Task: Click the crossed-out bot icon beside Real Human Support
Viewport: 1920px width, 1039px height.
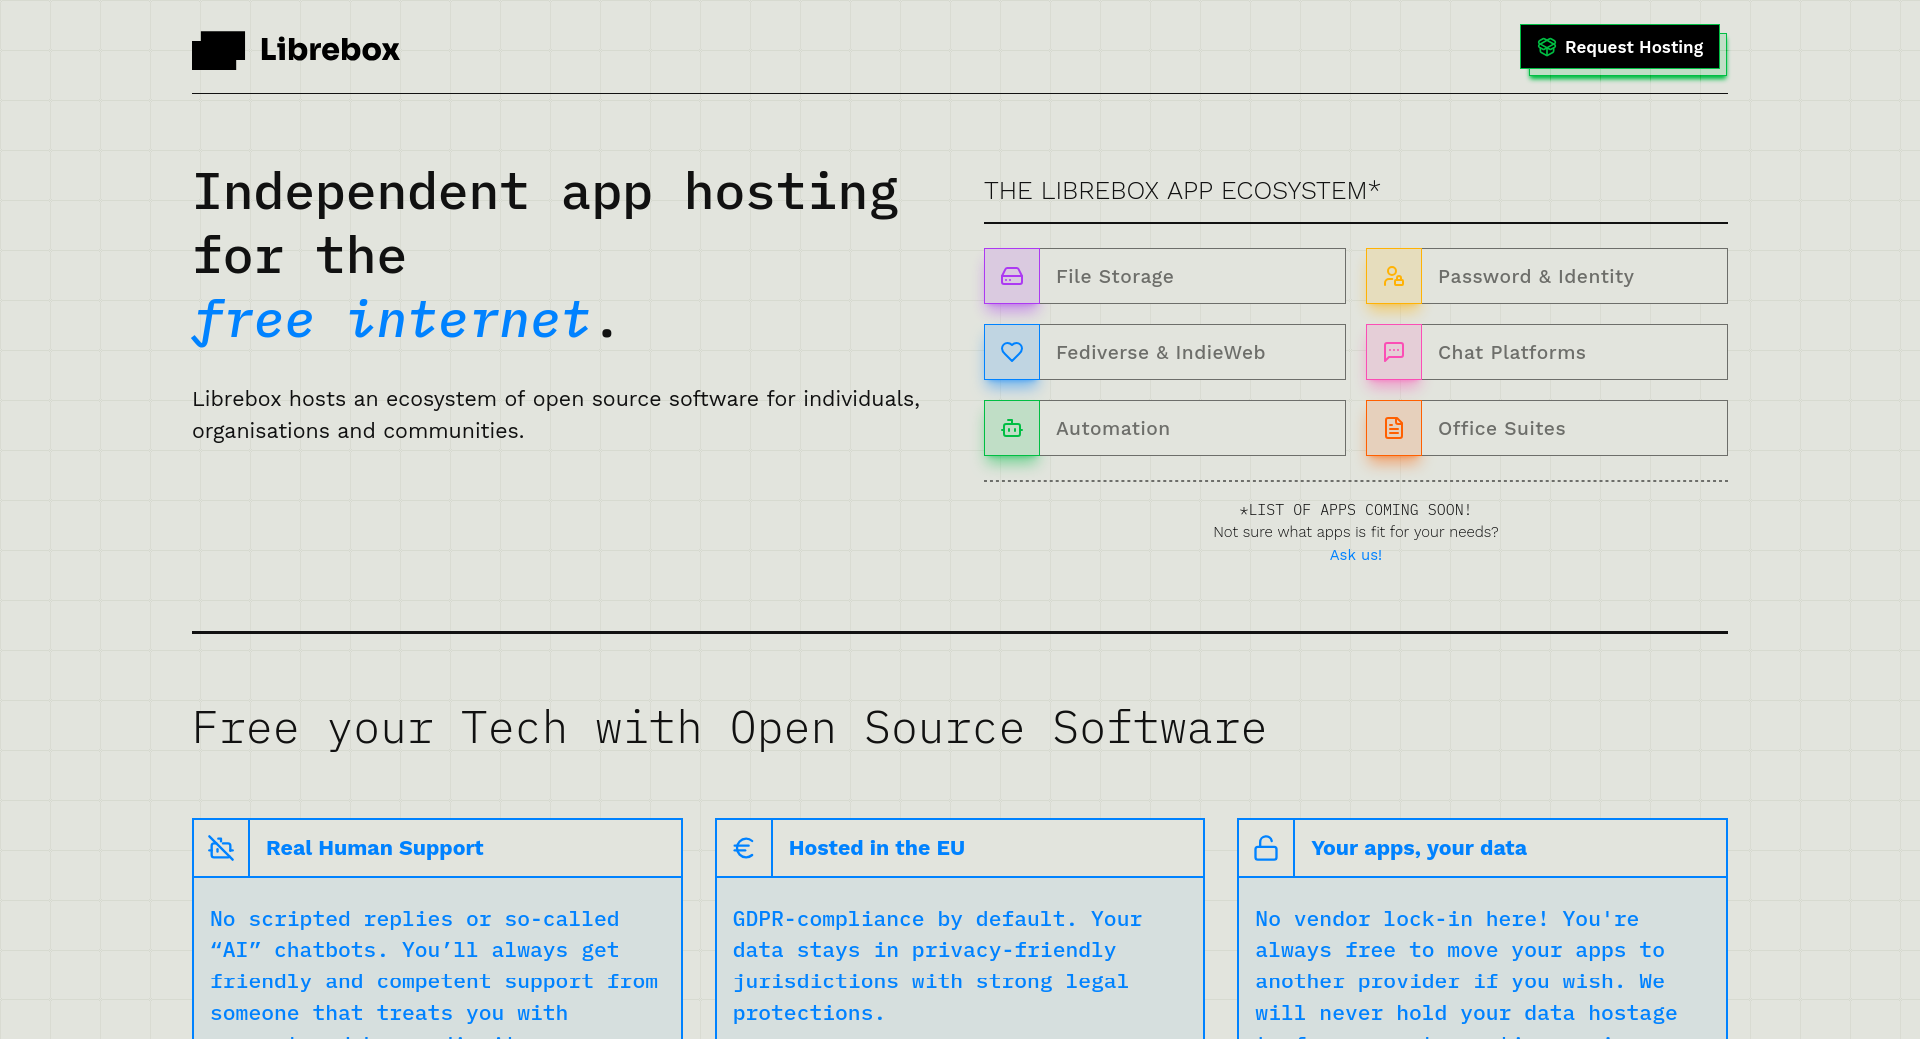Action: (x=221, y=848)
